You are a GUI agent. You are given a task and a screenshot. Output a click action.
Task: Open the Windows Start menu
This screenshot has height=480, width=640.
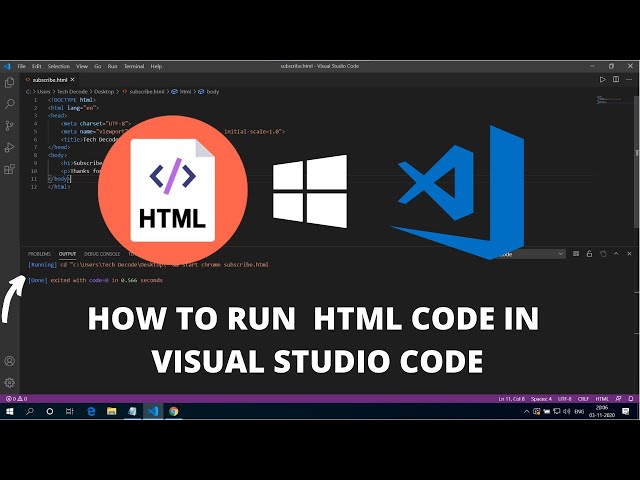coord(9,411)
